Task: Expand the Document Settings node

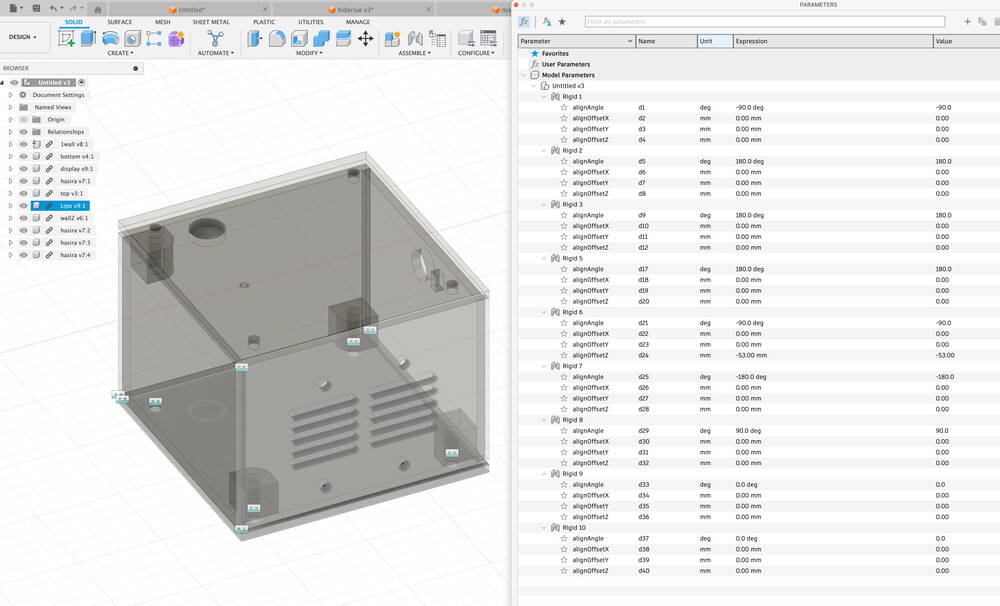Action: 10,94
